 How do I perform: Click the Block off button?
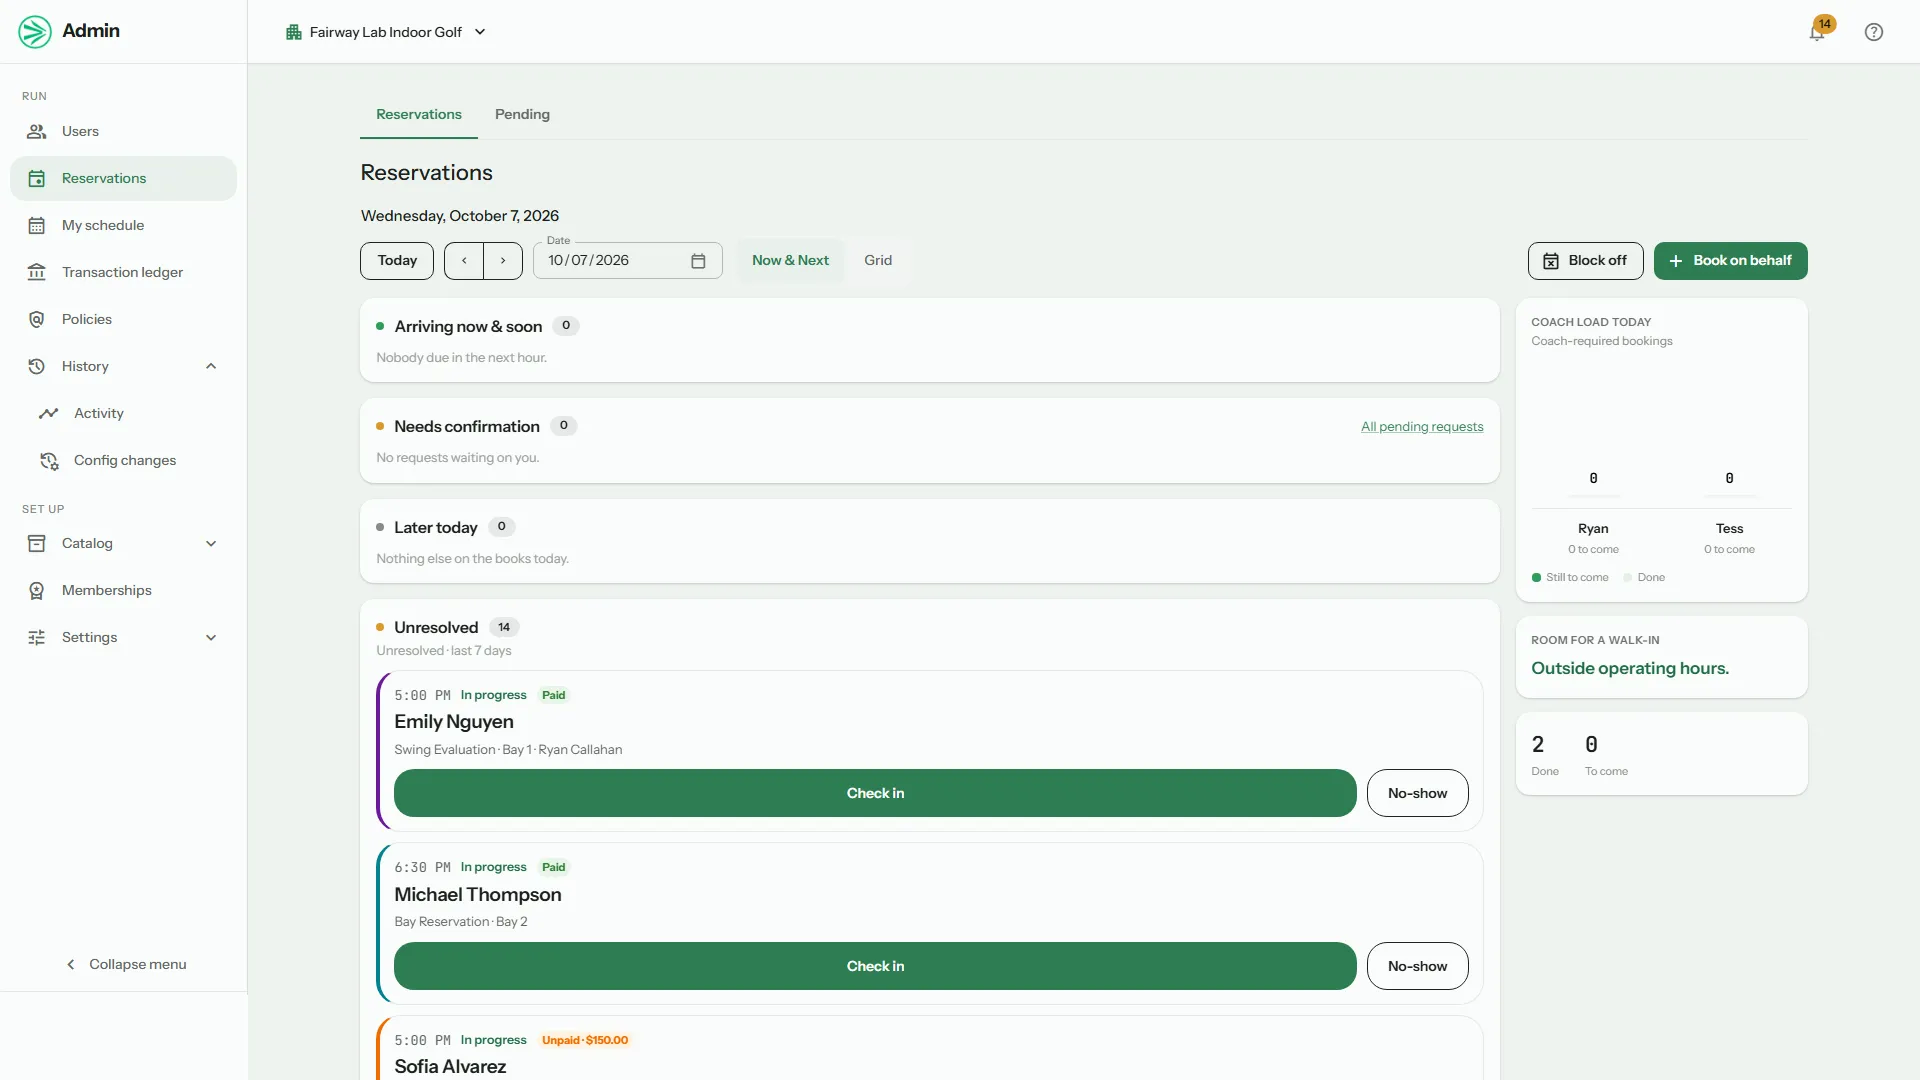tap(1585, 261)
